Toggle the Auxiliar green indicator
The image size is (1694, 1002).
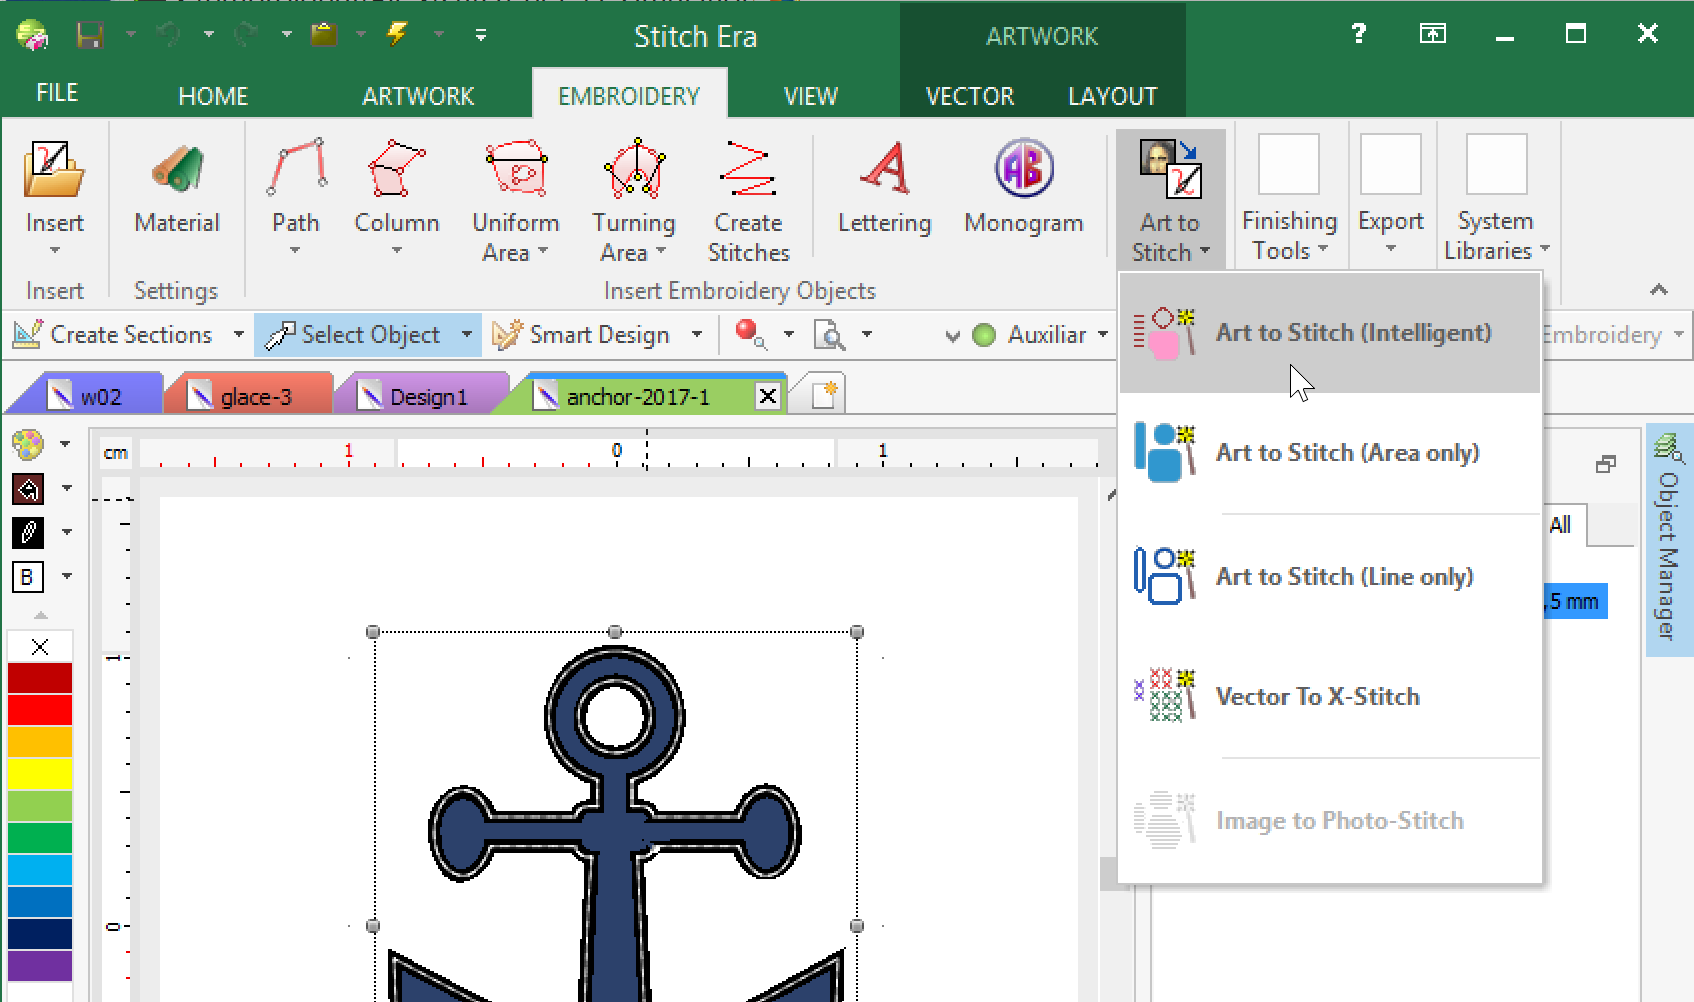(x=984, y=335)
